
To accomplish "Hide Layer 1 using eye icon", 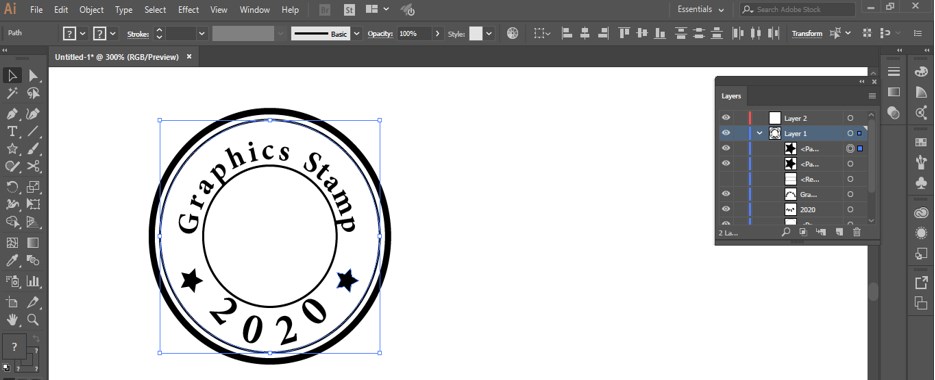I will (726, 134).
